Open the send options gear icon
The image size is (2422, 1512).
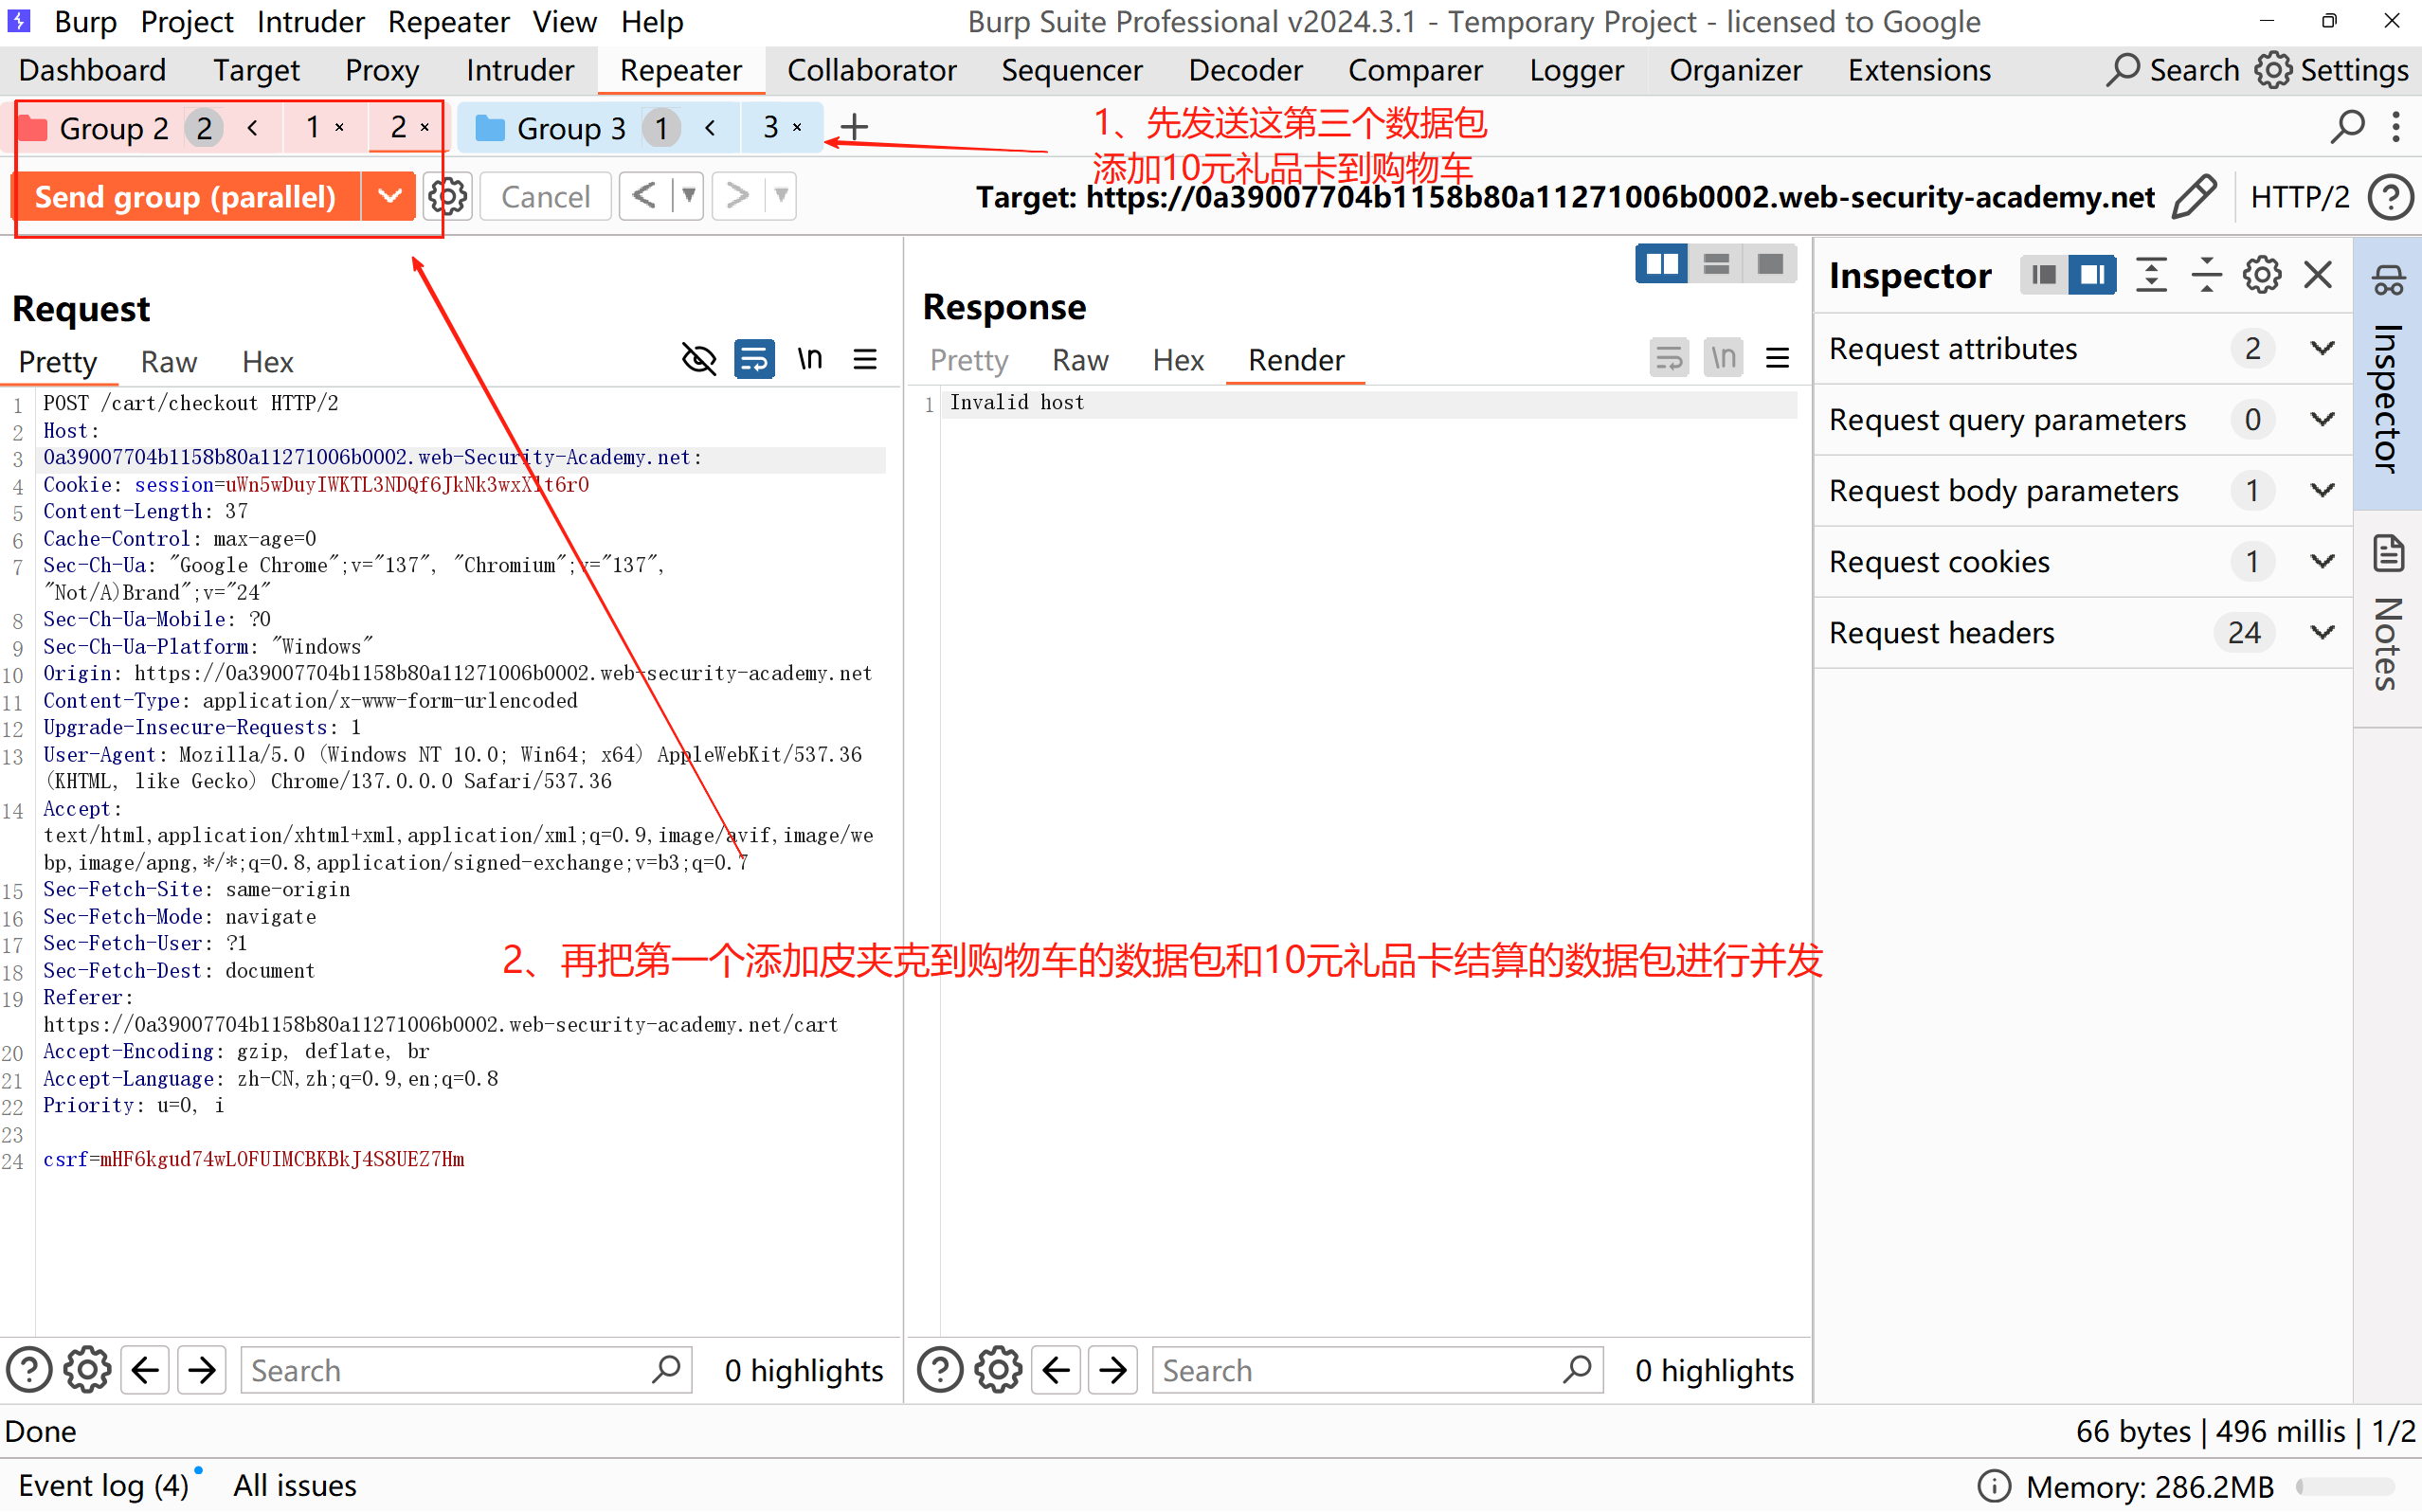[x=447, y=196]
